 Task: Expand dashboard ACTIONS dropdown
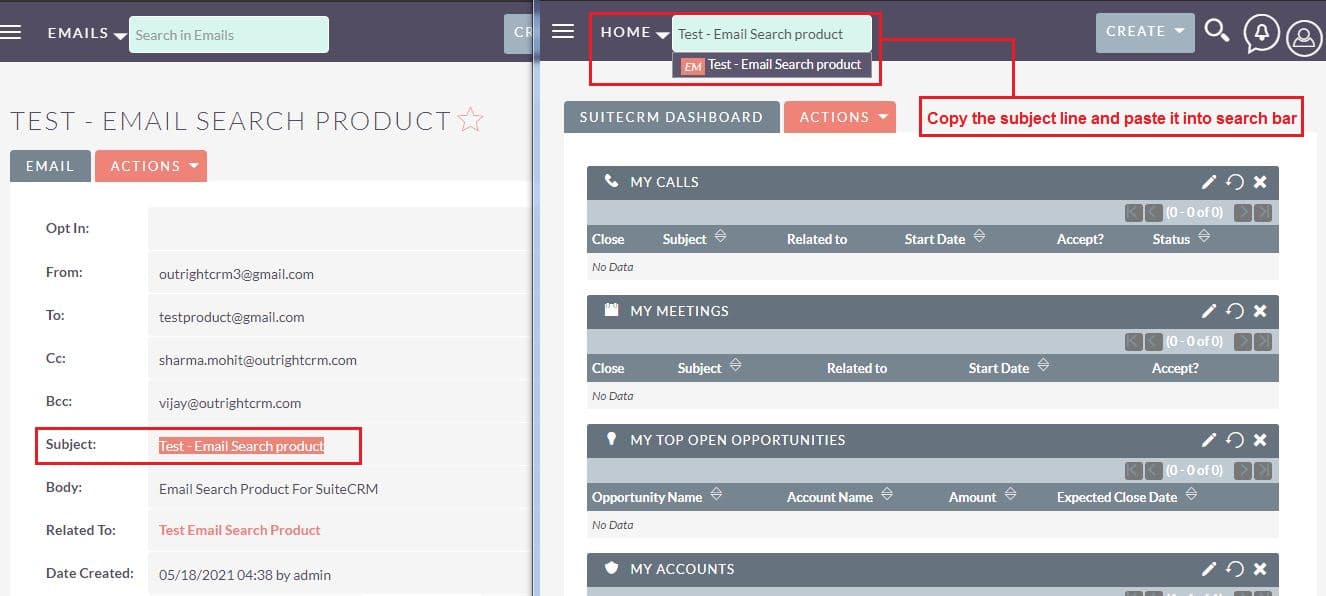click(840, 117)
